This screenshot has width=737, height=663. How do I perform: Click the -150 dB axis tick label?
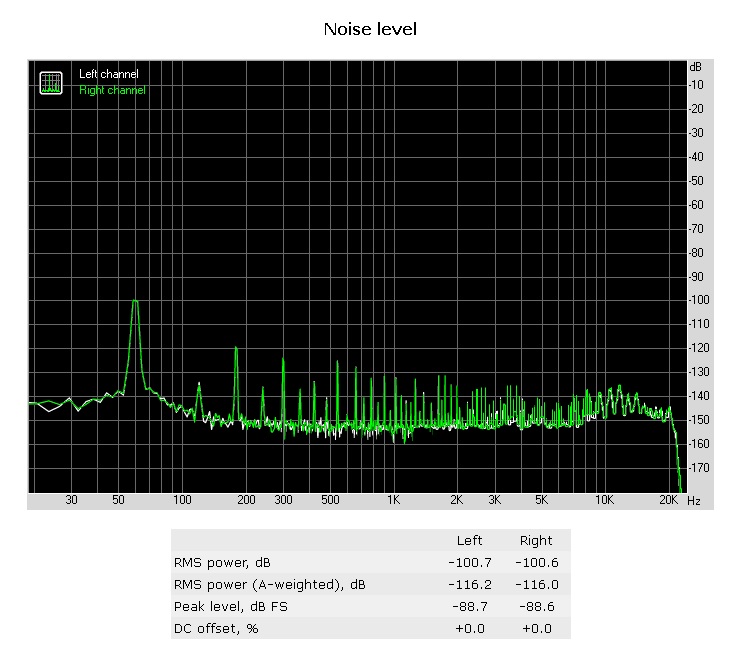tap(699, 420)
